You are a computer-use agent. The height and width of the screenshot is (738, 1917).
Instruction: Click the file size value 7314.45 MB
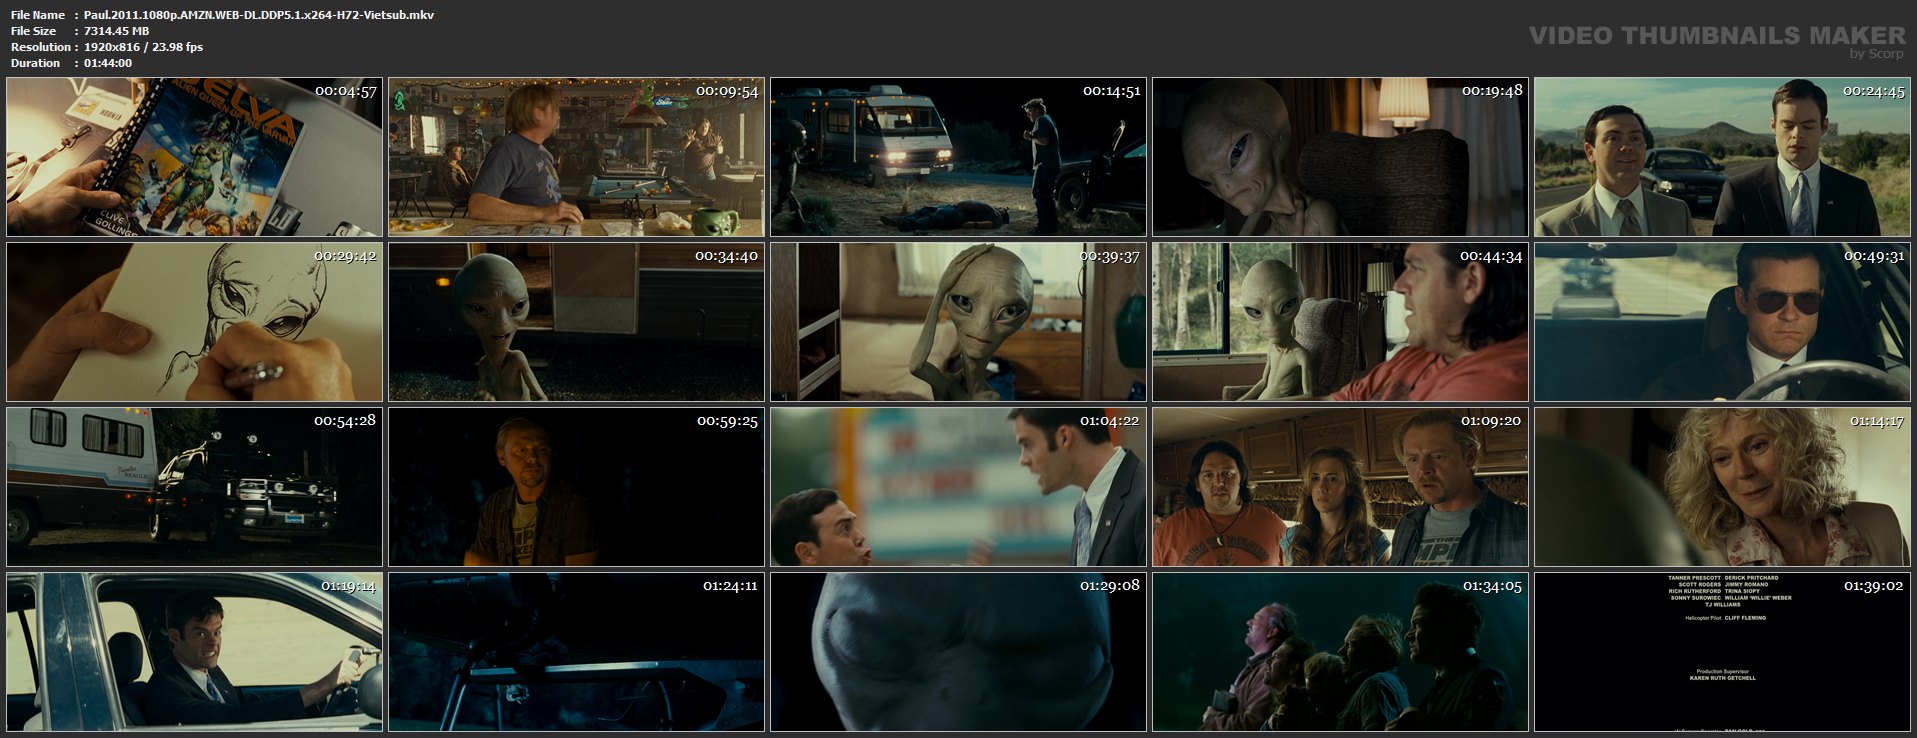tap(116, 31)
